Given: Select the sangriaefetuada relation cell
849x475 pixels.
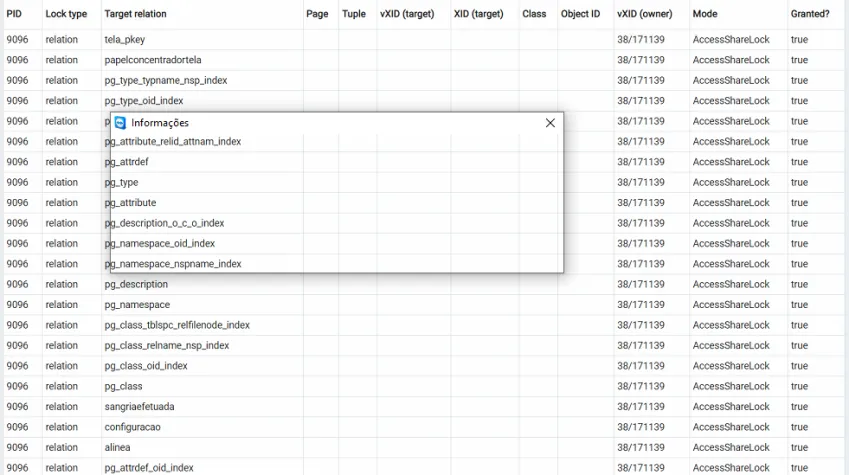Looking at the screenshot, I should [202, 407].
